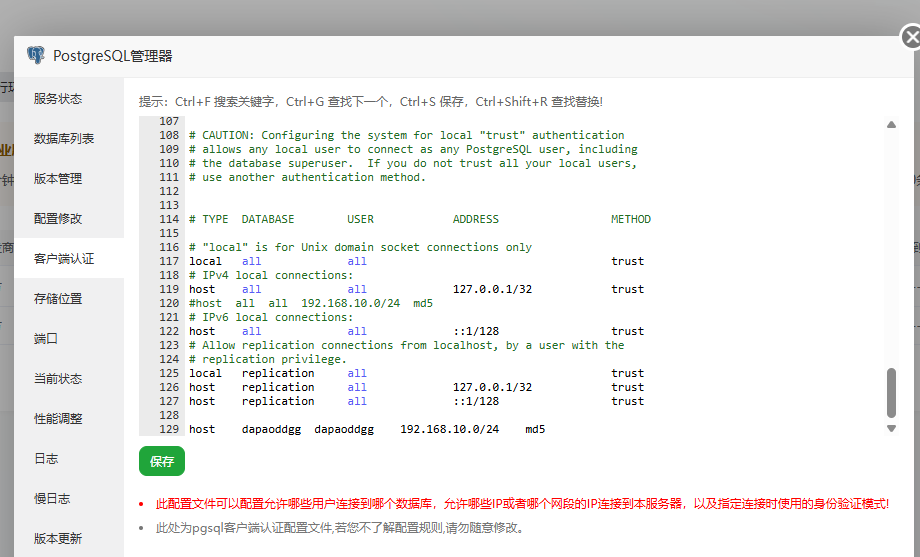Close the PostgreSQL manager dialog
Viewport: 920px width, 557px height.
click(x=911, y=38)
